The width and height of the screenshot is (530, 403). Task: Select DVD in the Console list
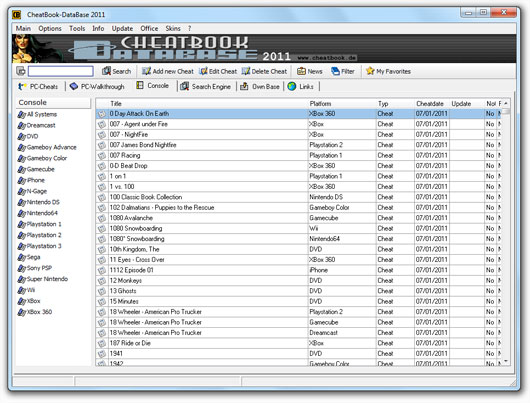(32, 137)
